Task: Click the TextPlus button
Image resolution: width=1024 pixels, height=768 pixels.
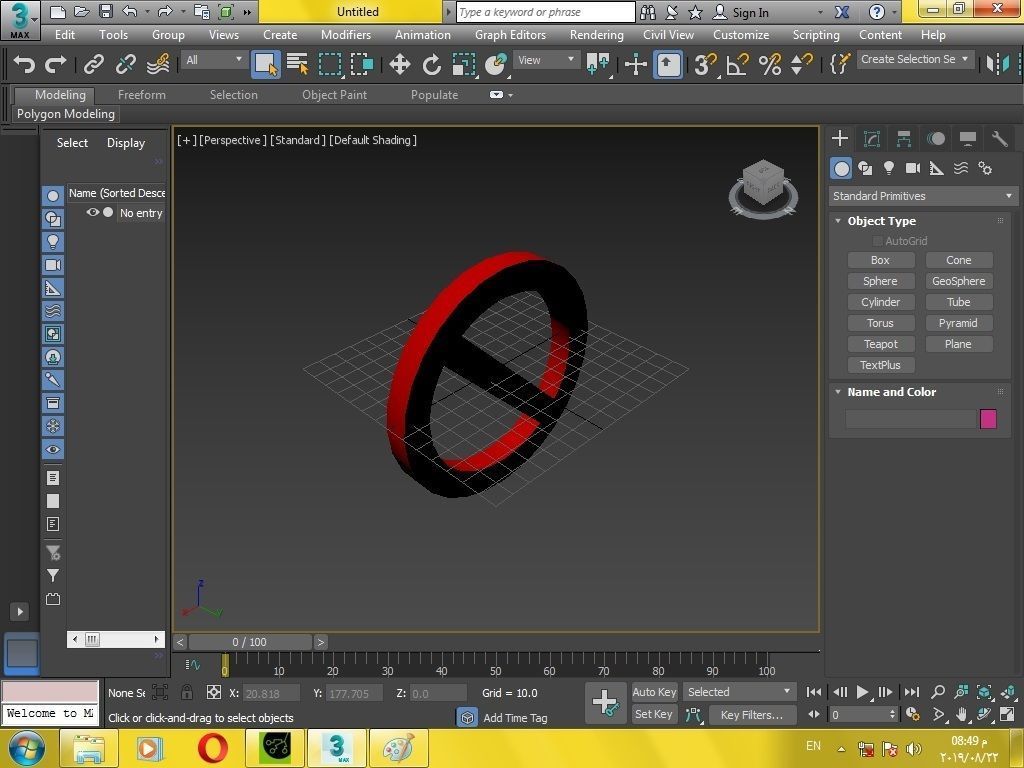Action: [880, 365]
